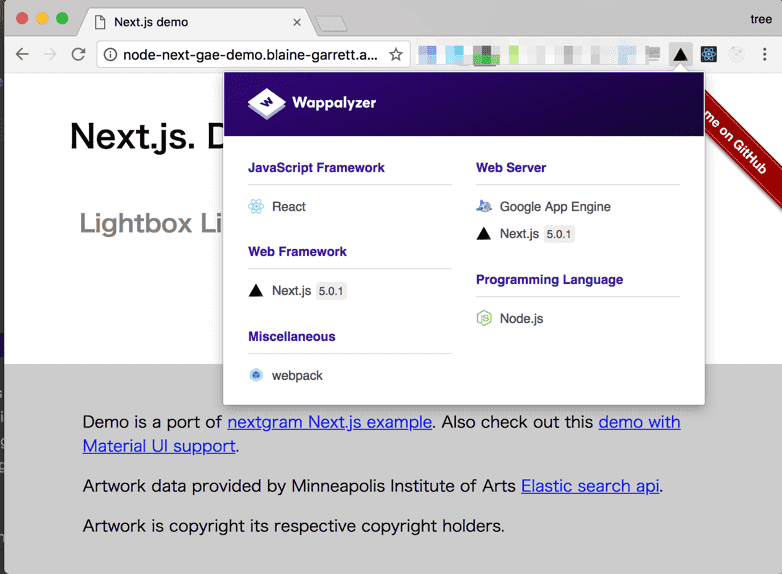Image resolution: width=782 pixels, height=574 pixels.
Task: Open React Developer Tools extension icon
Action: [x=709, y=54]
